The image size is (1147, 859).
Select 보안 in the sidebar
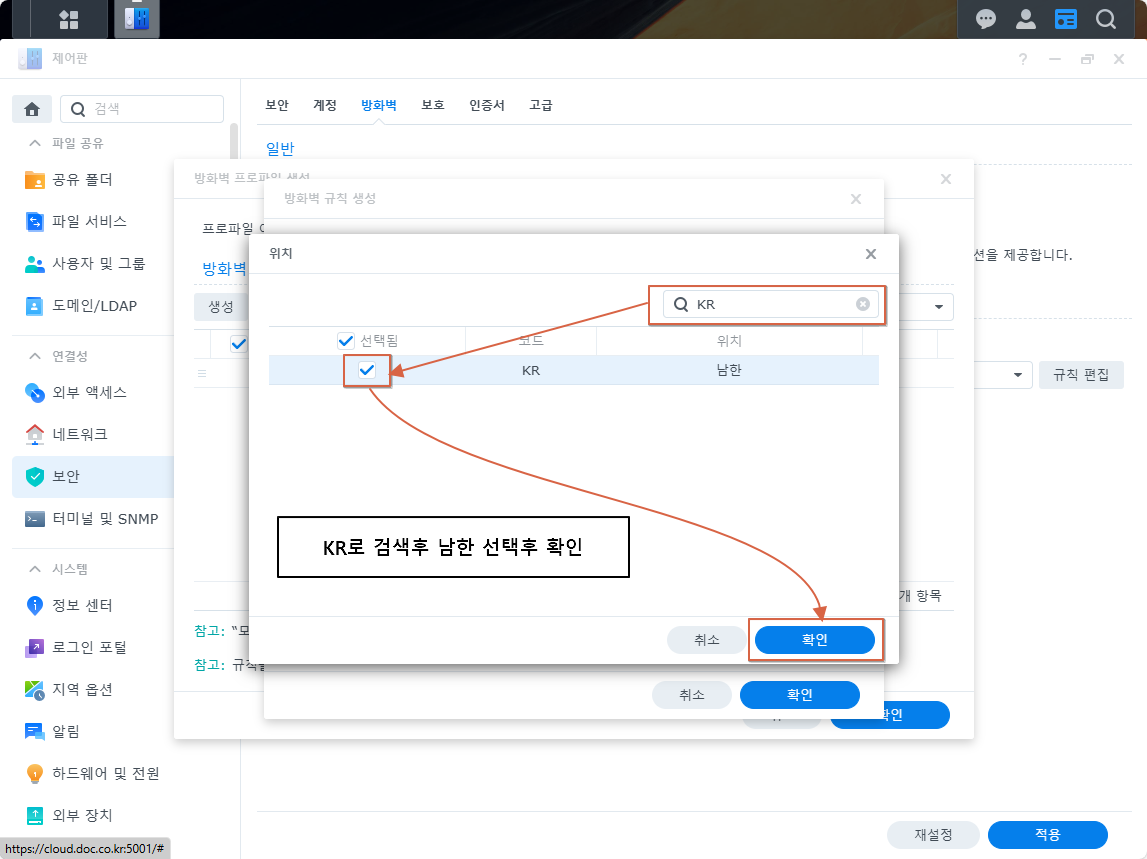click(x=94, y=477)
